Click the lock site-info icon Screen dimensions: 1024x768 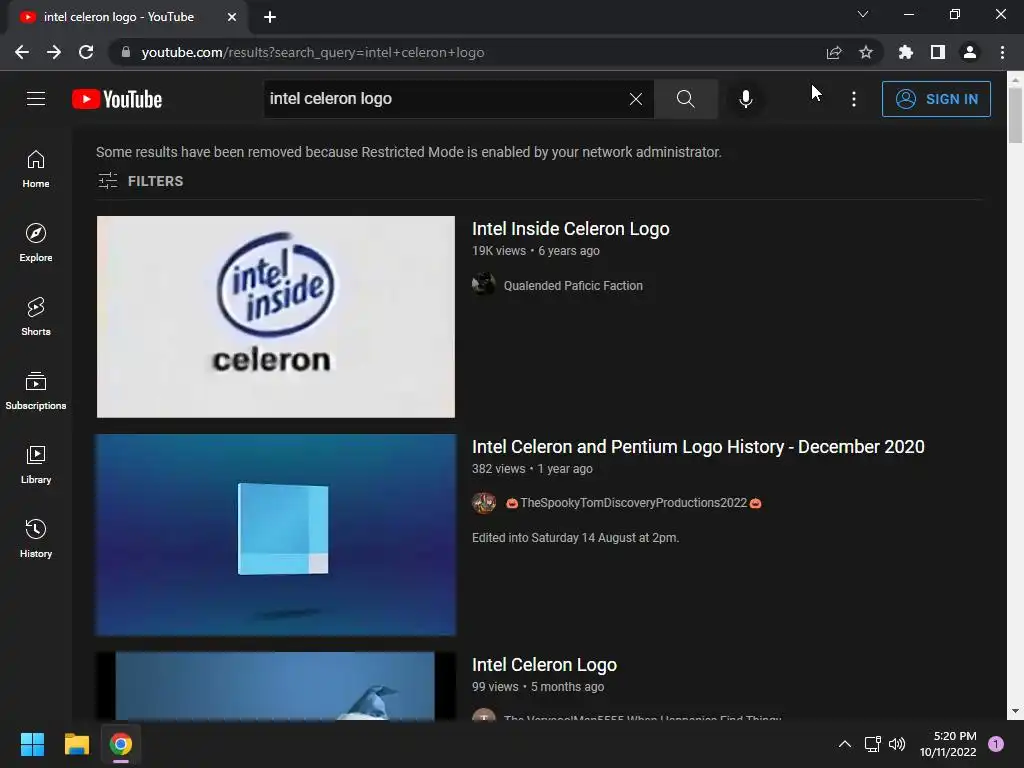(x=126, y=52)
